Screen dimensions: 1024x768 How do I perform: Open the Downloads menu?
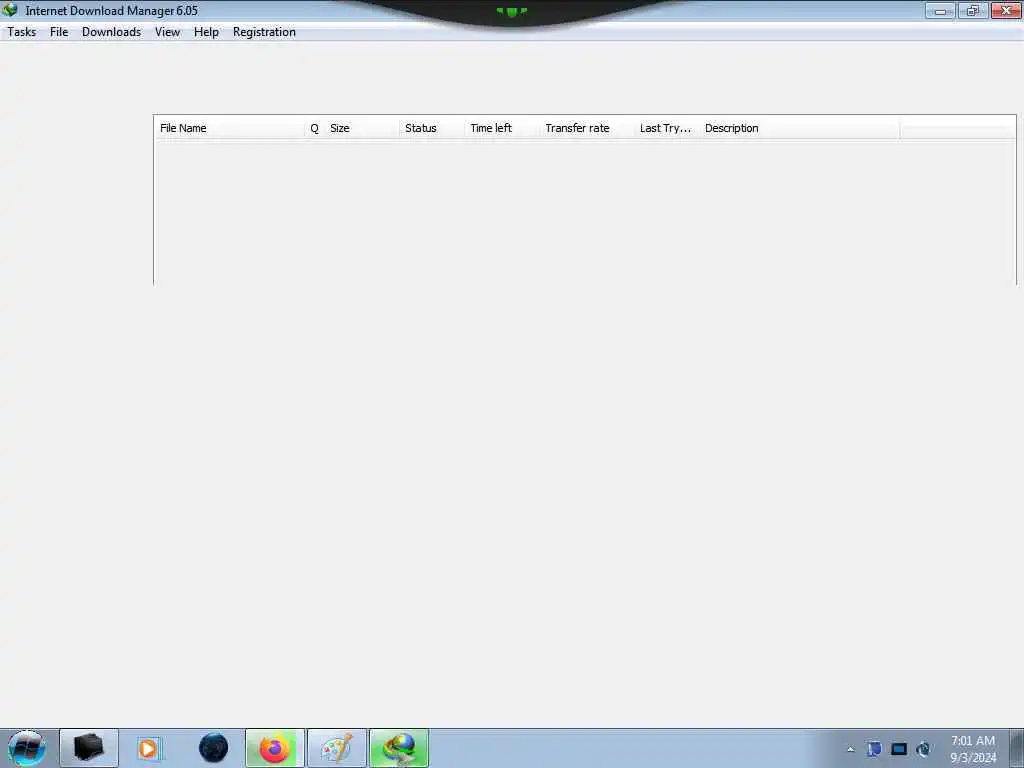(111, 32)
